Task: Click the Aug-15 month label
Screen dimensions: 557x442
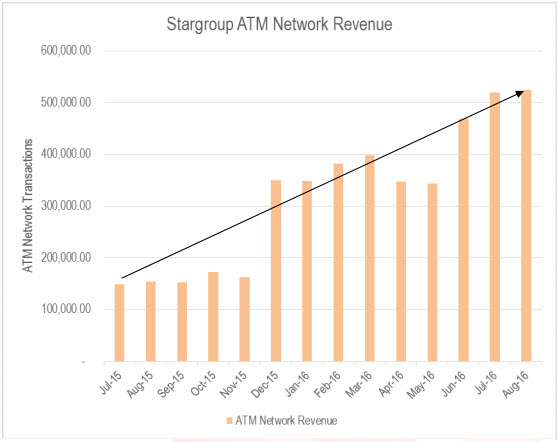Action: (140, 384)
